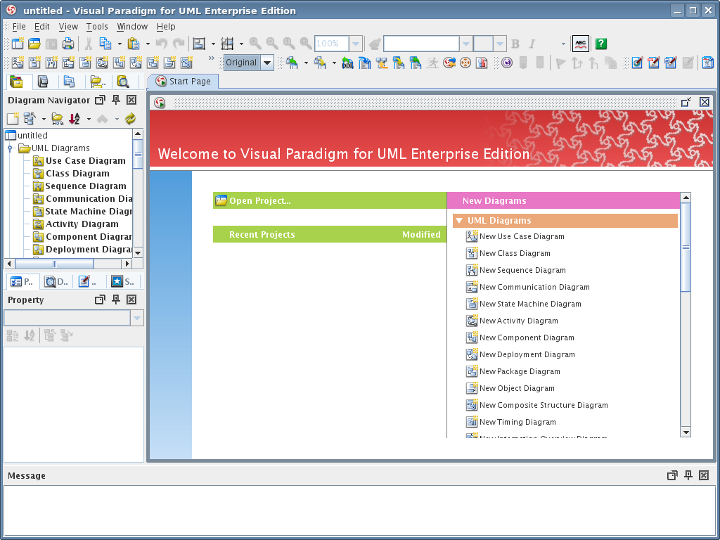This screenshot has width=720, height=540.
Task: Click the green Help question mark icon
Action: (601, 44)
